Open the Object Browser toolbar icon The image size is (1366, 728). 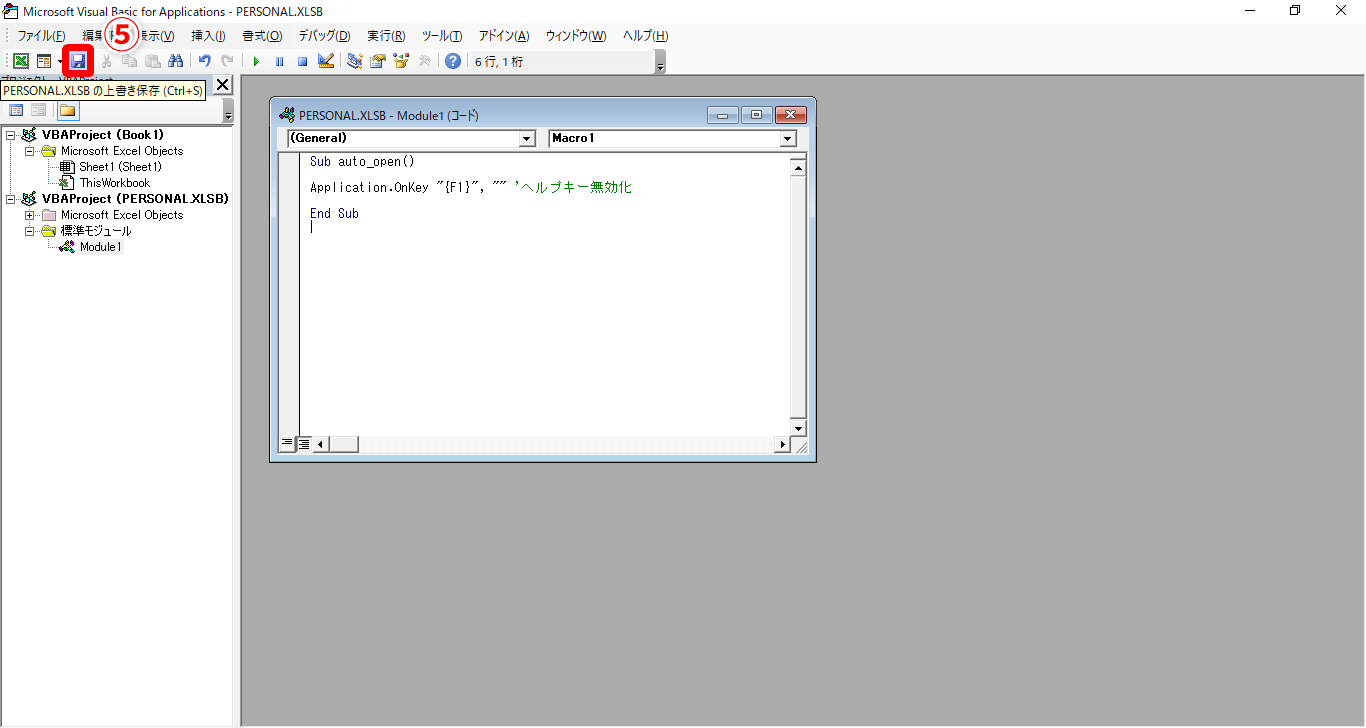[x=401, y=61]
